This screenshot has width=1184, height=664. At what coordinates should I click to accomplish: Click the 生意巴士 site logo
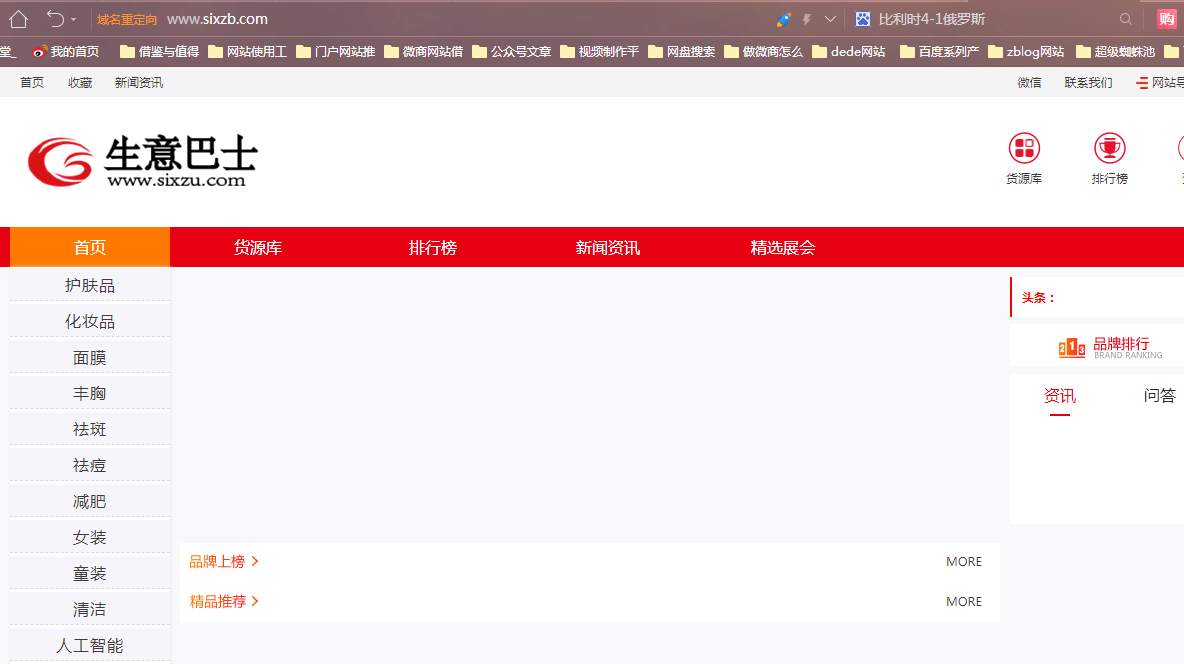click(x=143, y=160)
